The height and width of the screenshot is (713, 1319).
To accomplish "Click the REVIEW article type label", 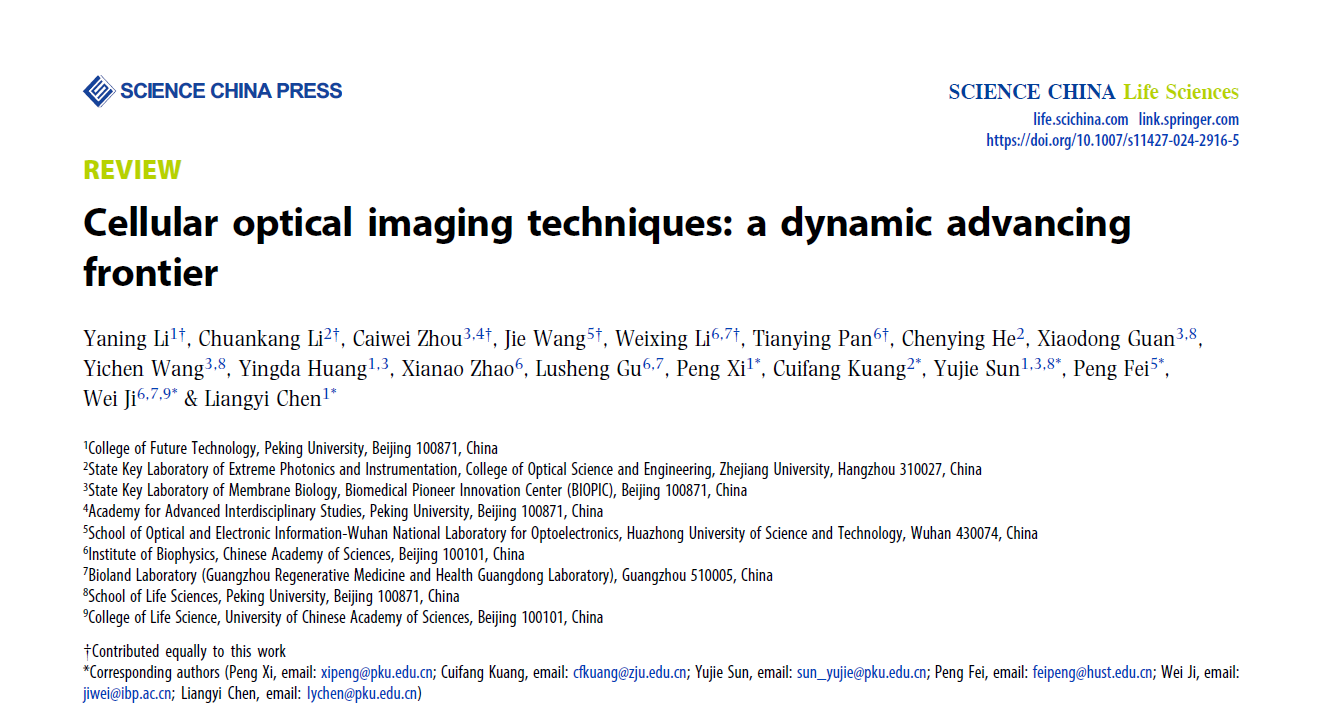I will (132, 170).
